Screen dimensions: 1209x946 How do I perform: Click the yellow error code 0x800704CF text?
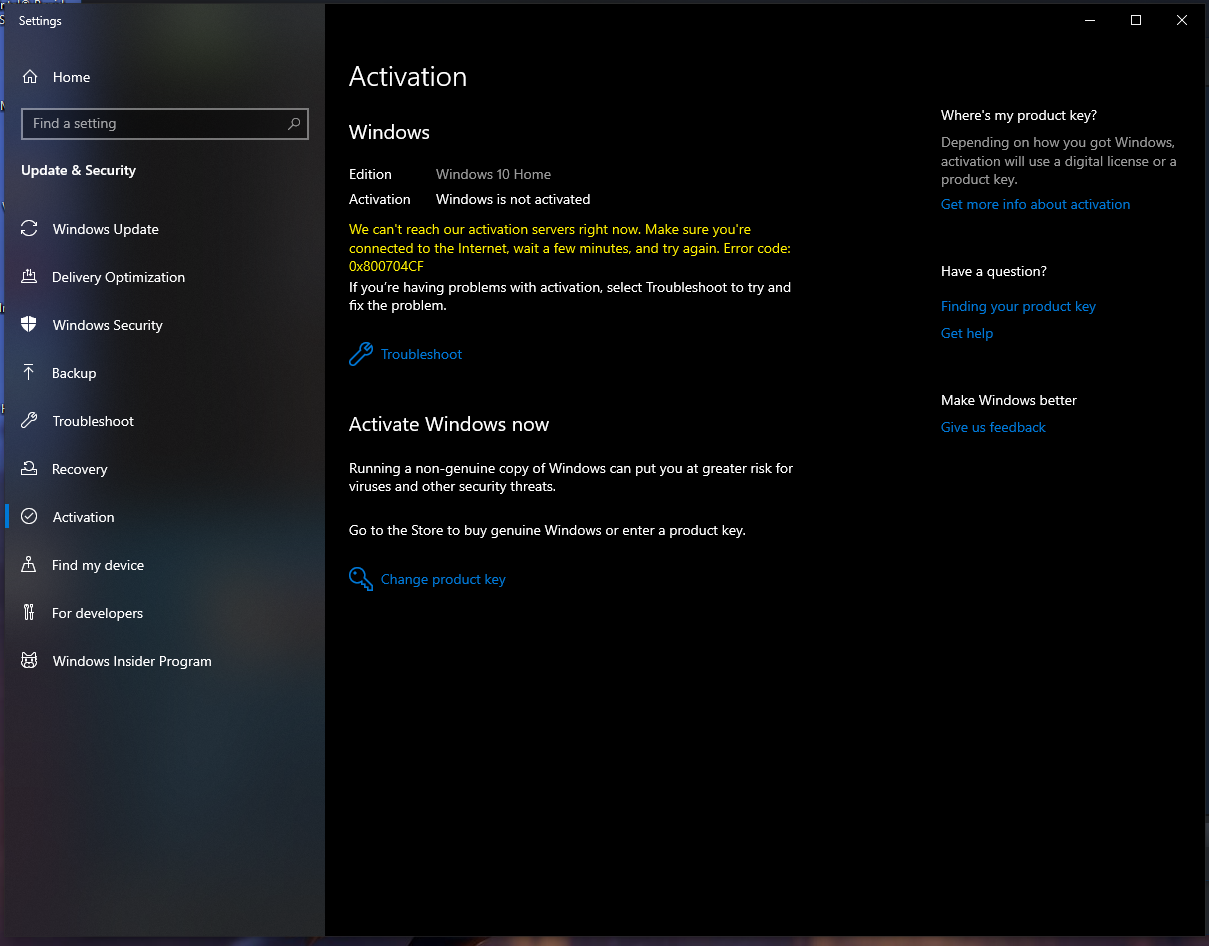pos(386,266)
